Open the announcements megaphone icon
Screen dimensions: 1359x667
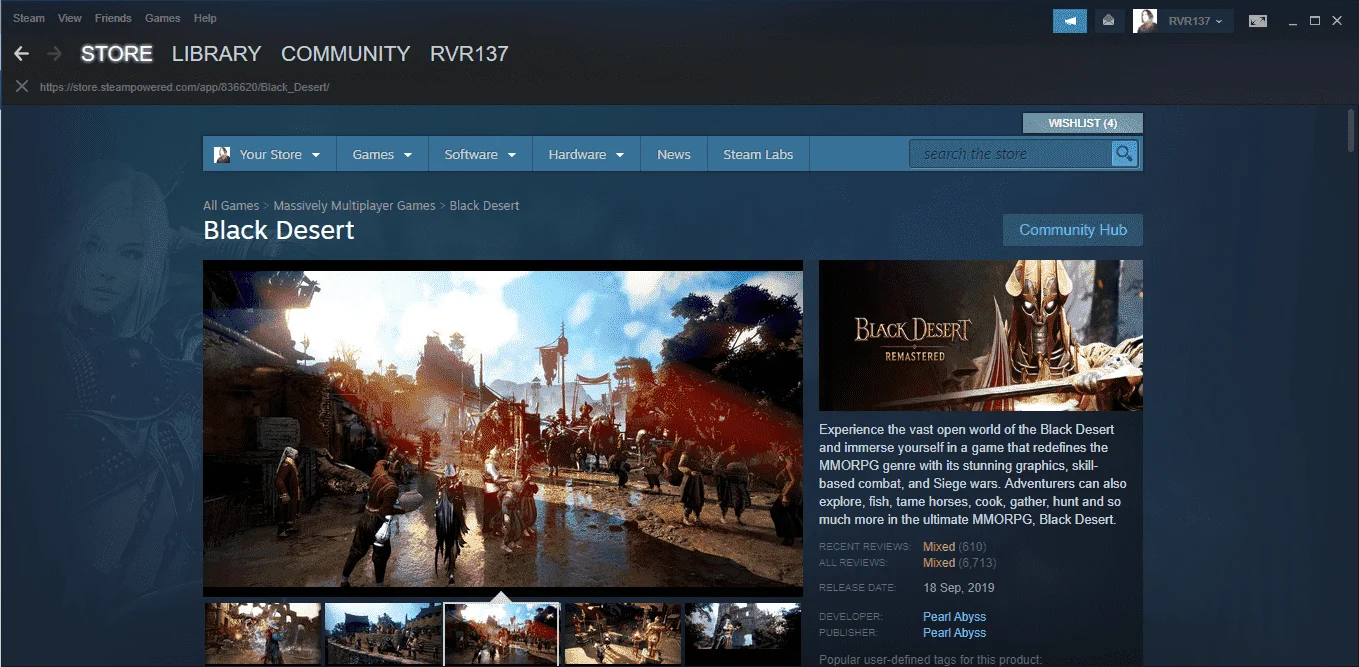point(1070,21)
